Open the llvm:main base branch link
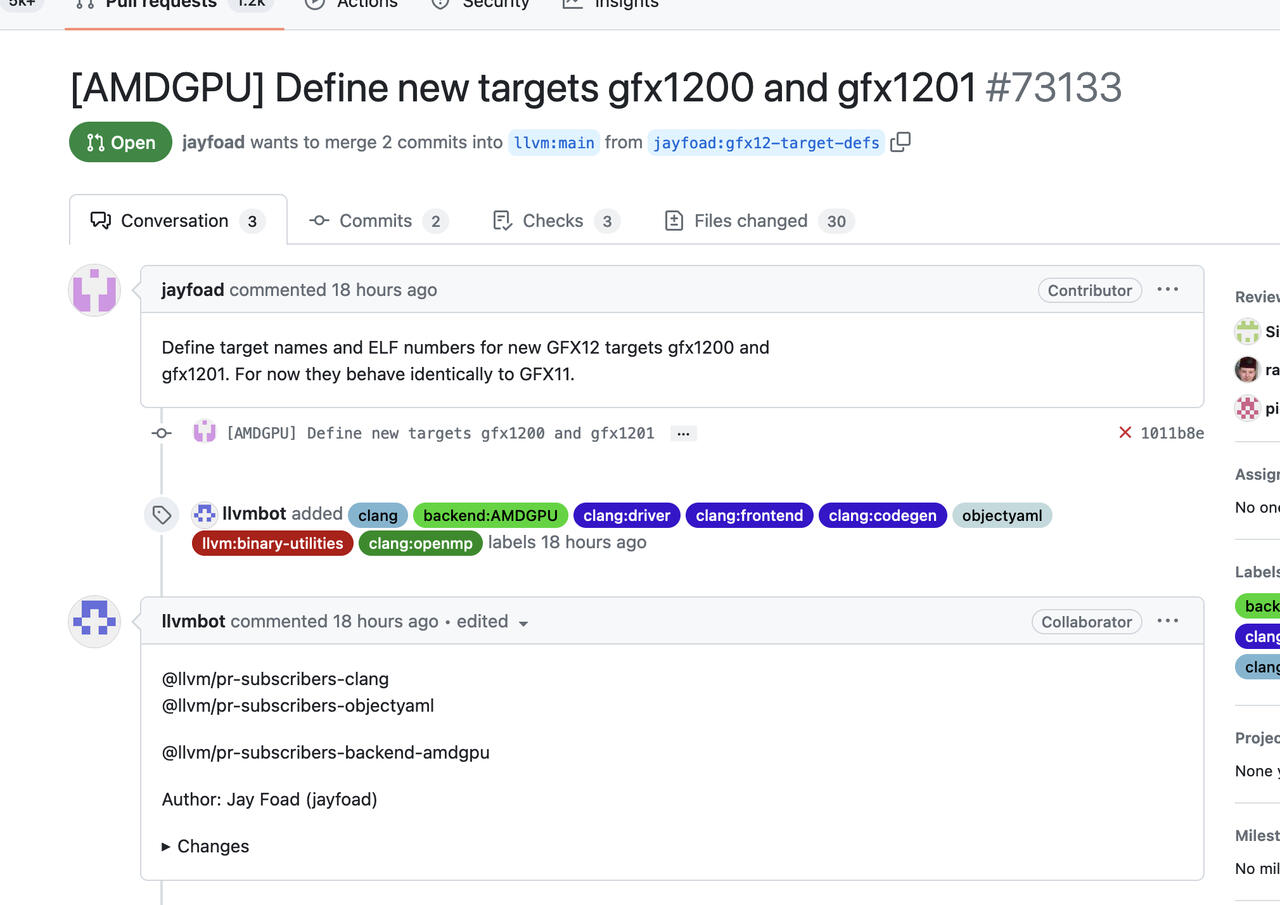 554,143
